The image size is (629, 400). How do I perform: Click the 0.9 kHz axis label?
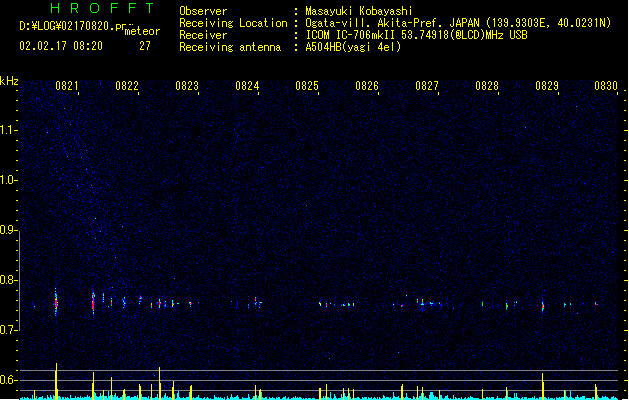click(8, 230)
